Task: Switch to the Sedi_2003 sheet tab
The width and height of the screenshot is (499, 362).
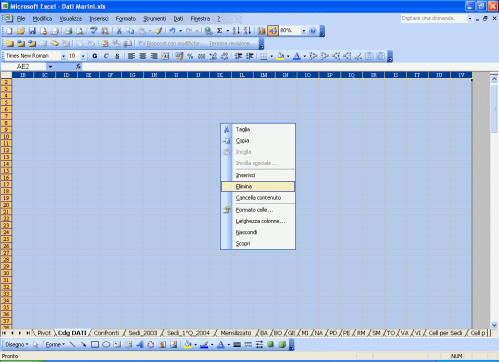Action: 143,333
